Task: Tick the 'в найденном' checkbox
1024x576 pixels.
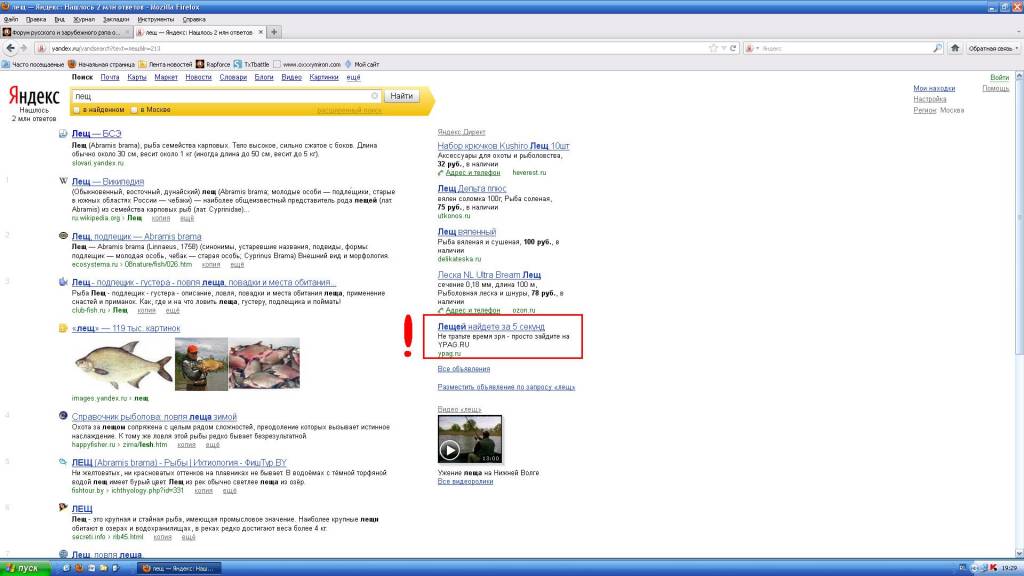Action: [x=77, y=110]
